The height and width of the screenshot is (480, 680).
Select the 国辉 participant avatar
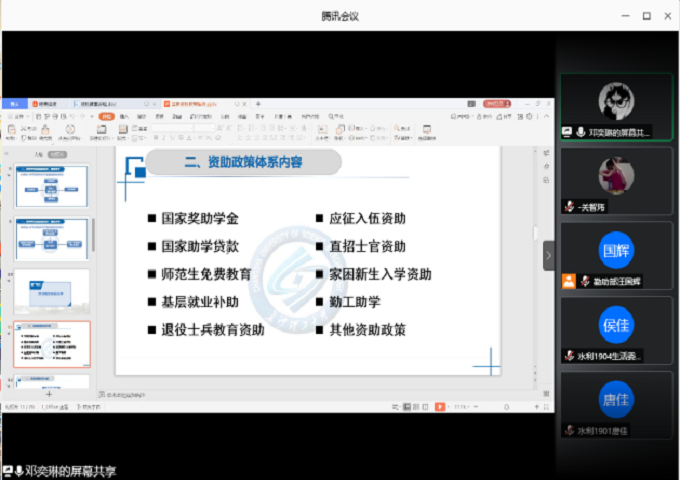tap(618, 248)
